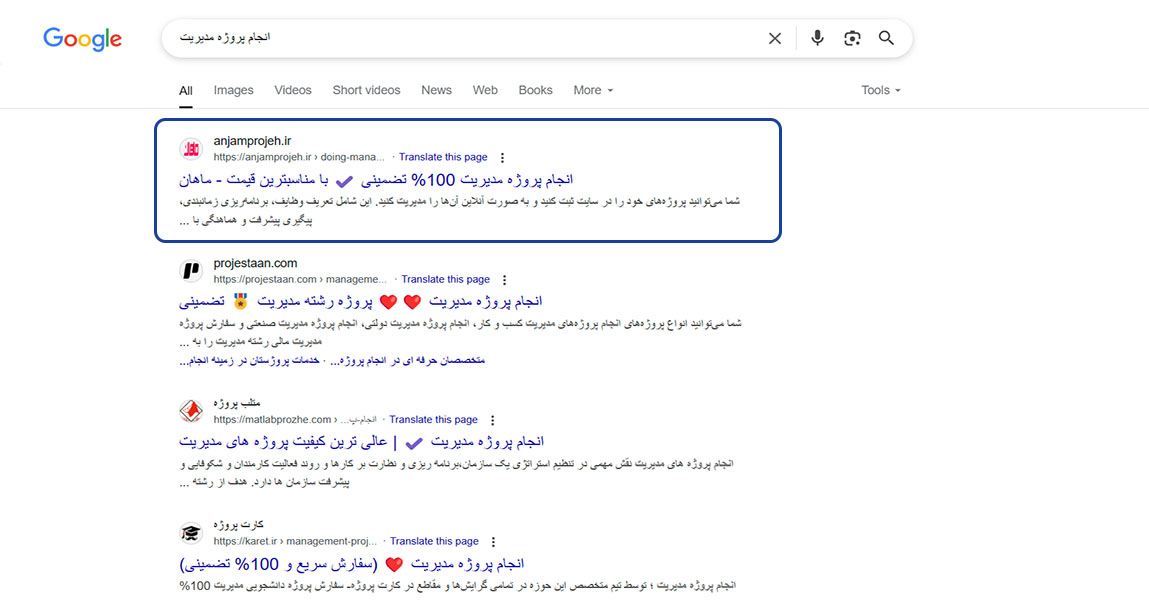Translate the matlabprozhe.com page

coord(433,420)
